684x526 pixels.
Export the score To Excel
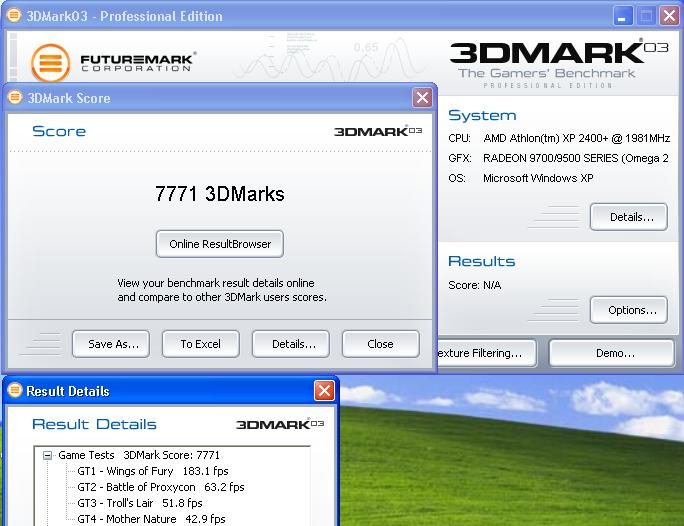coord(201,344)
